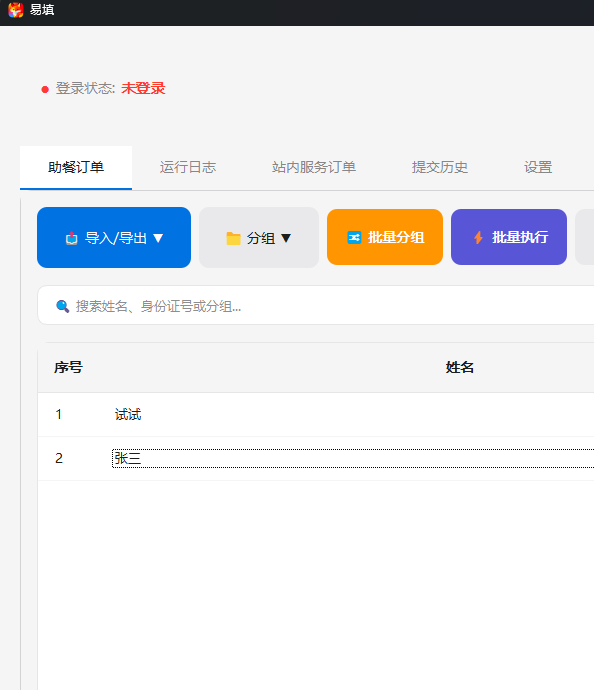This screenshot has height=690, width=594.
Task: Click the 易填 app logo icon
Action: [x=16, y=10]
